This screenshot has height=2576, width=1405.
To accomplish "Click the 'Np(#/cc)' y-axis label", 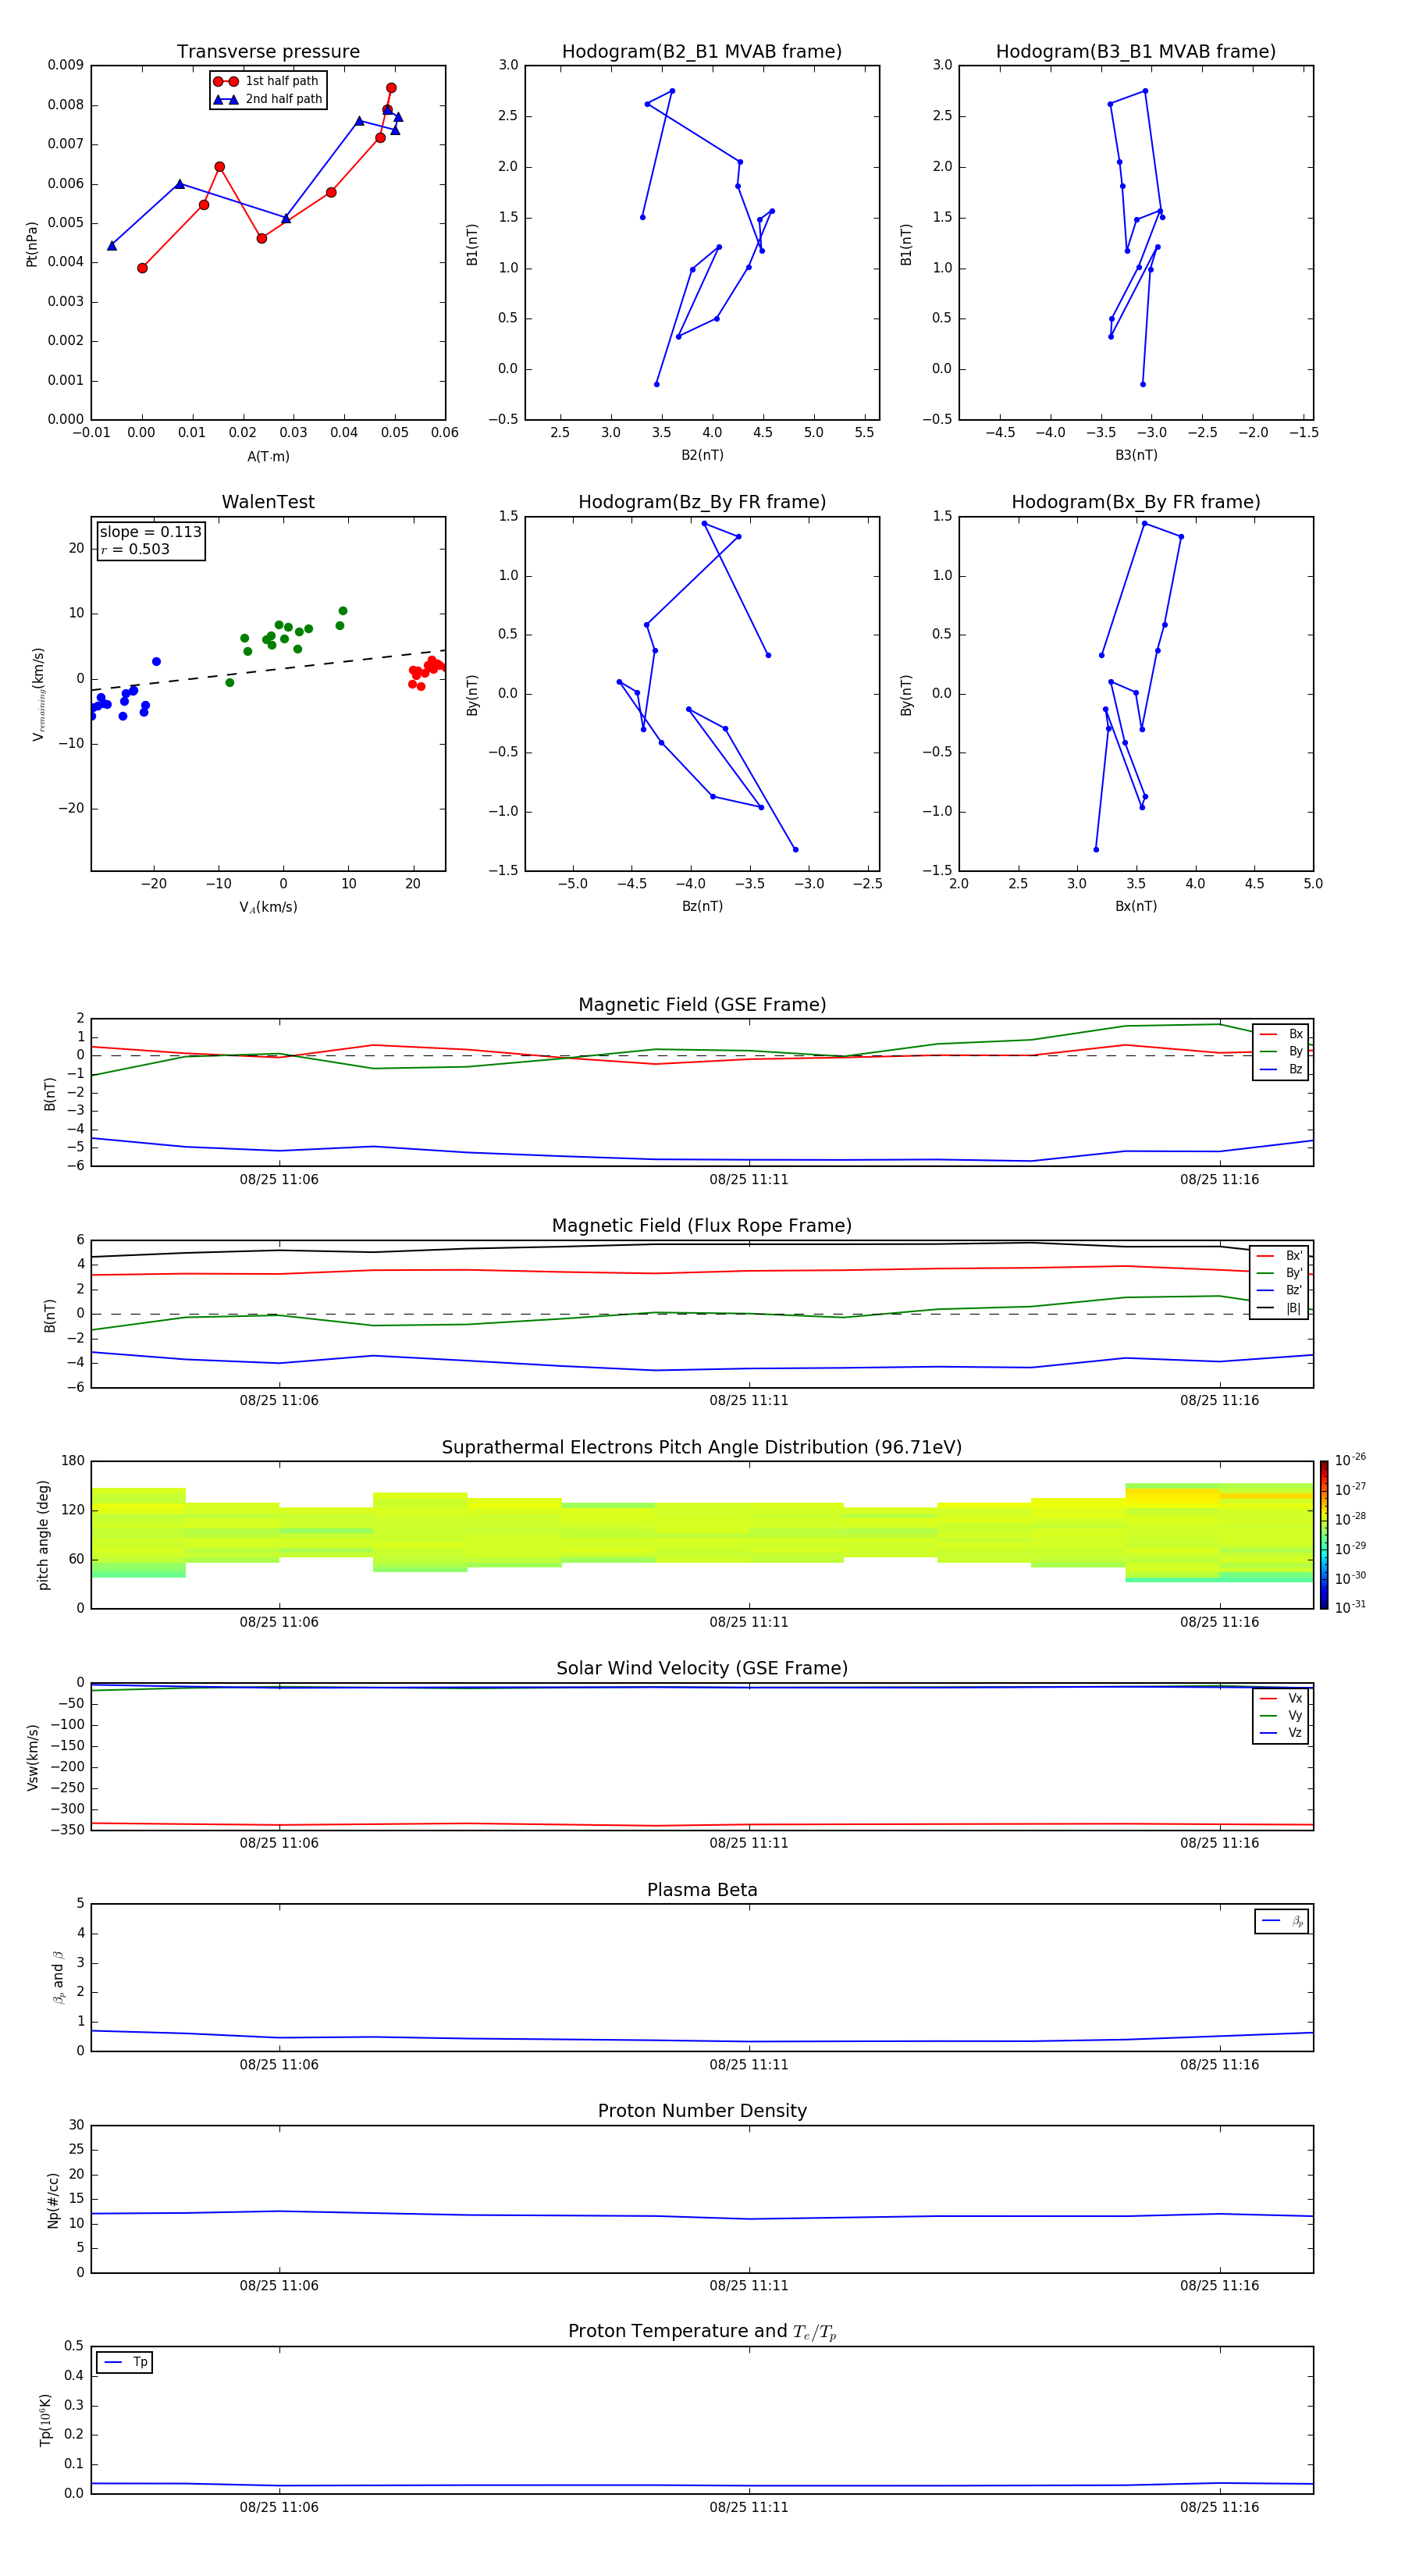I will (x=53, y=2200).
